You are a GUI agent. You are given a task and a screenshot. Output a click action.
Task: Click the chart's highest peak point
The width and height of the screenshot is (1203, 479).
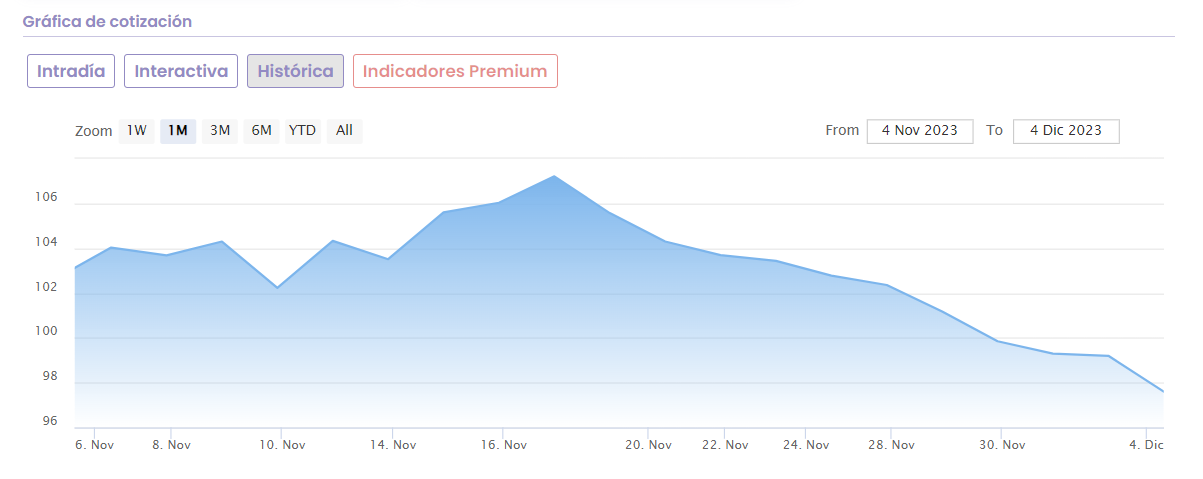pos(554,176)
